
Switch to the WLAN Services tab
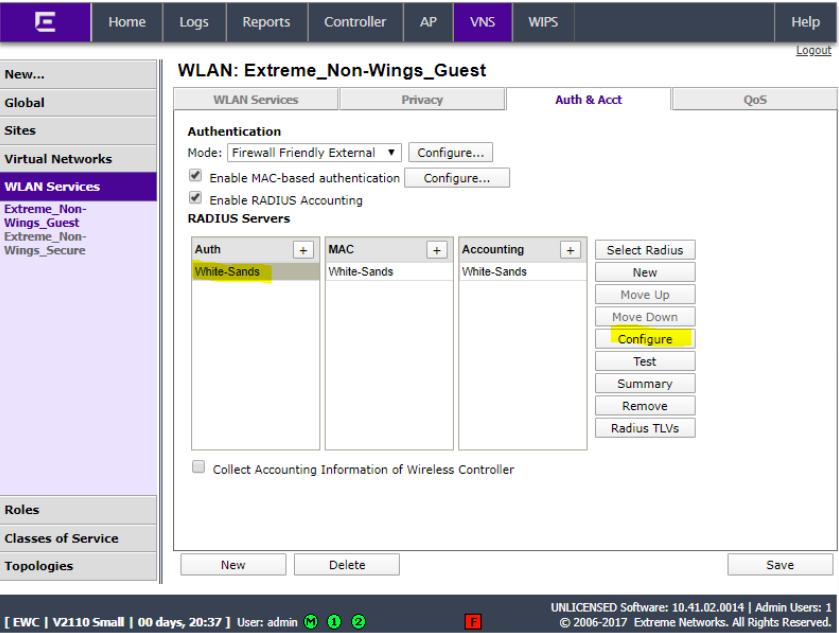256,100
